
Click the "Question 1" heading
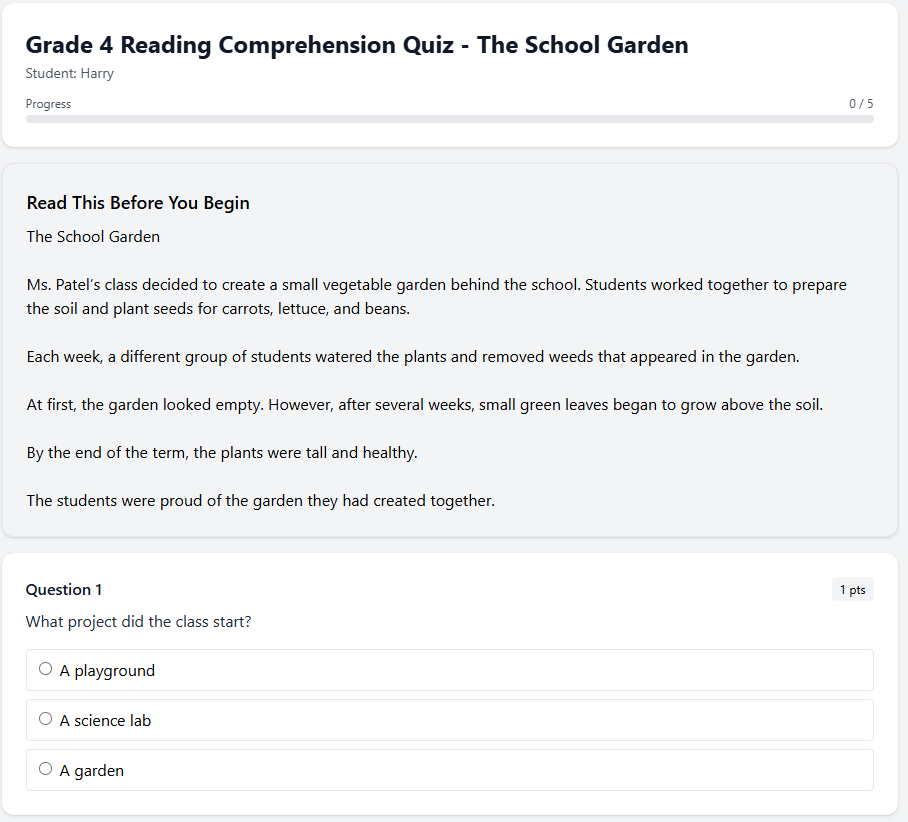(x=63, y=589)
